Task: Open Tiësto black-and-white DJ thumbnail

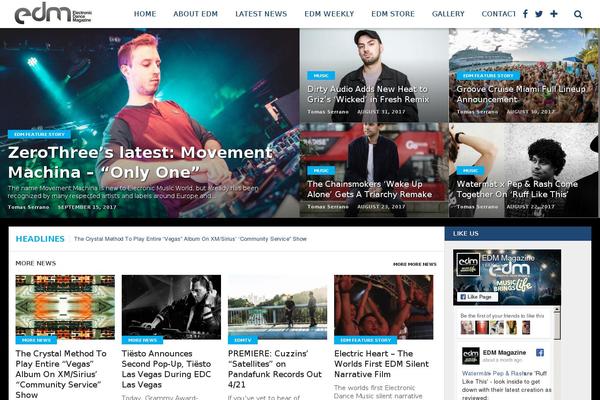Action: click(x=171, y=307)
